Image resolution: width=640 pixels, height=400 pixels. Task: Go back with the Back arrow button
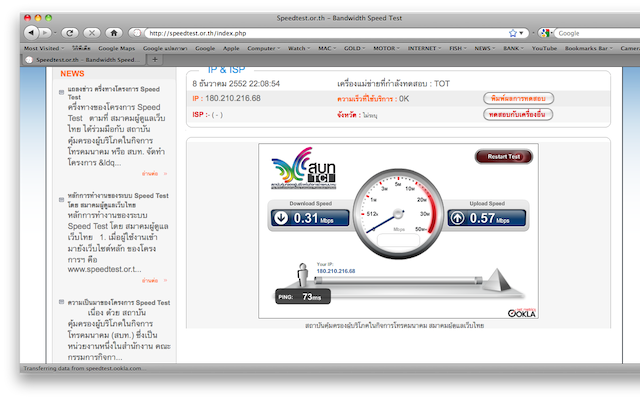31,33
